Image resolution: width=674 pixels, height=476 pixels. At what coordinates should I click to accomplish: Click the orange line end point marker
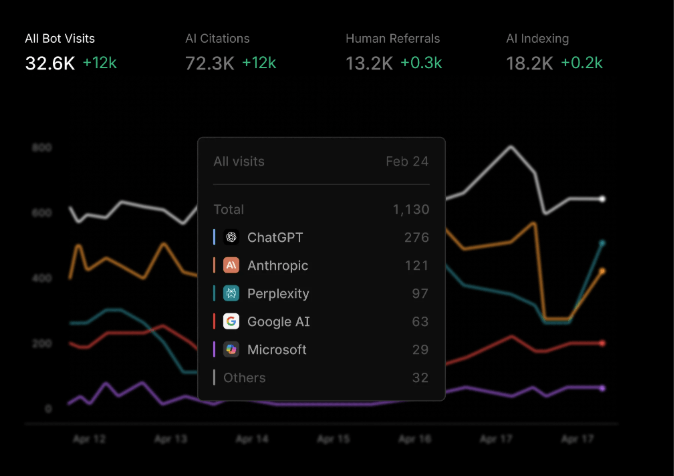point(602,271)
